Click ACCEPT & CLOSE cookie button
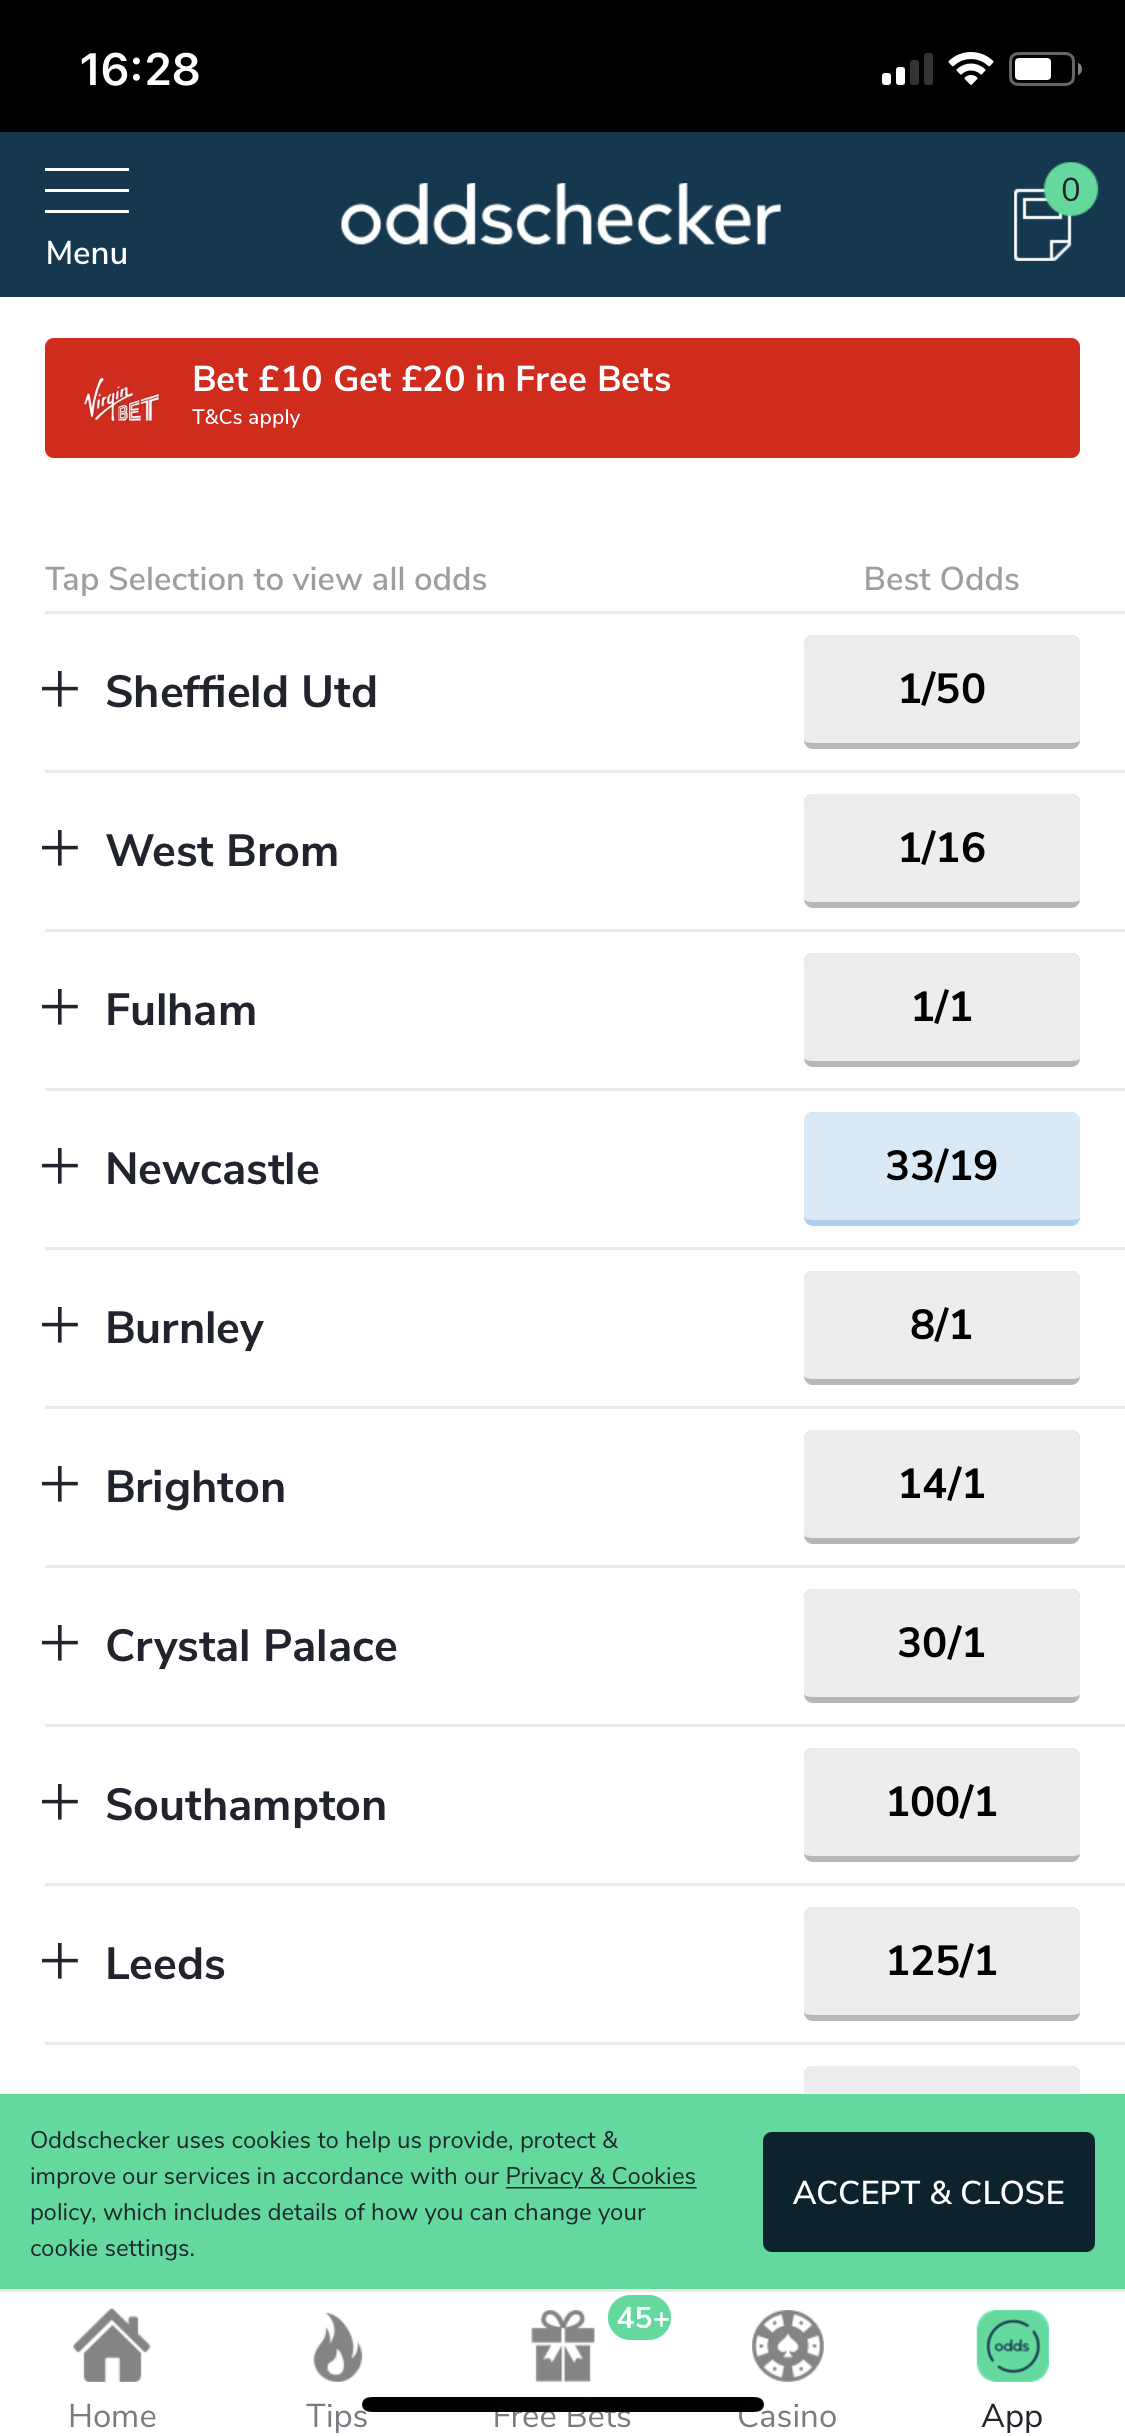Screen dimensions: 1125x2436 click(x=929, y=2192)
